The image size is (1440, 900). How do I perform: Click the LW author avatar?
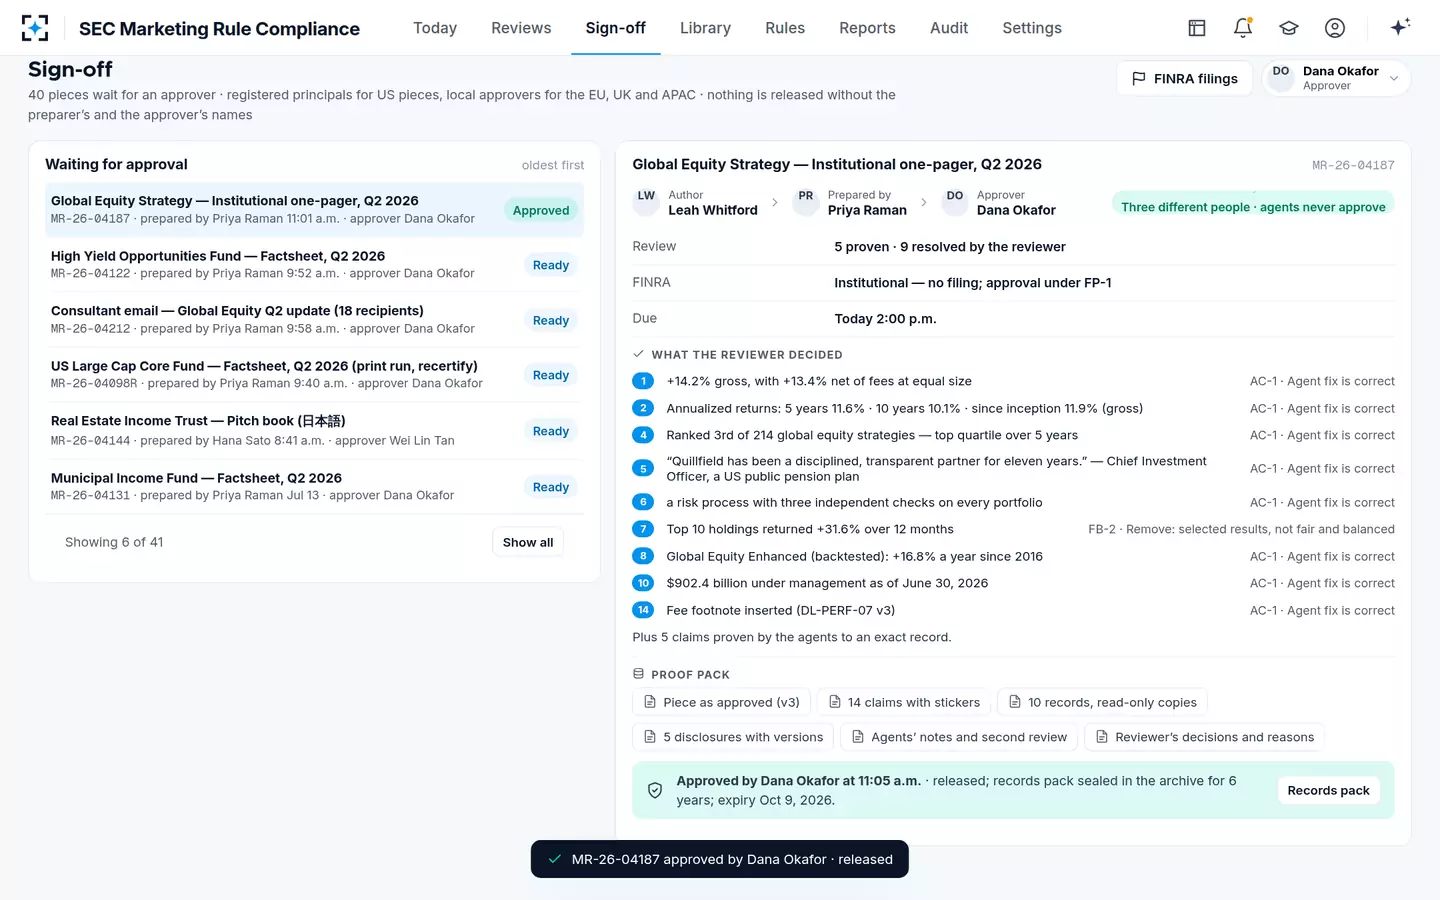647,202
